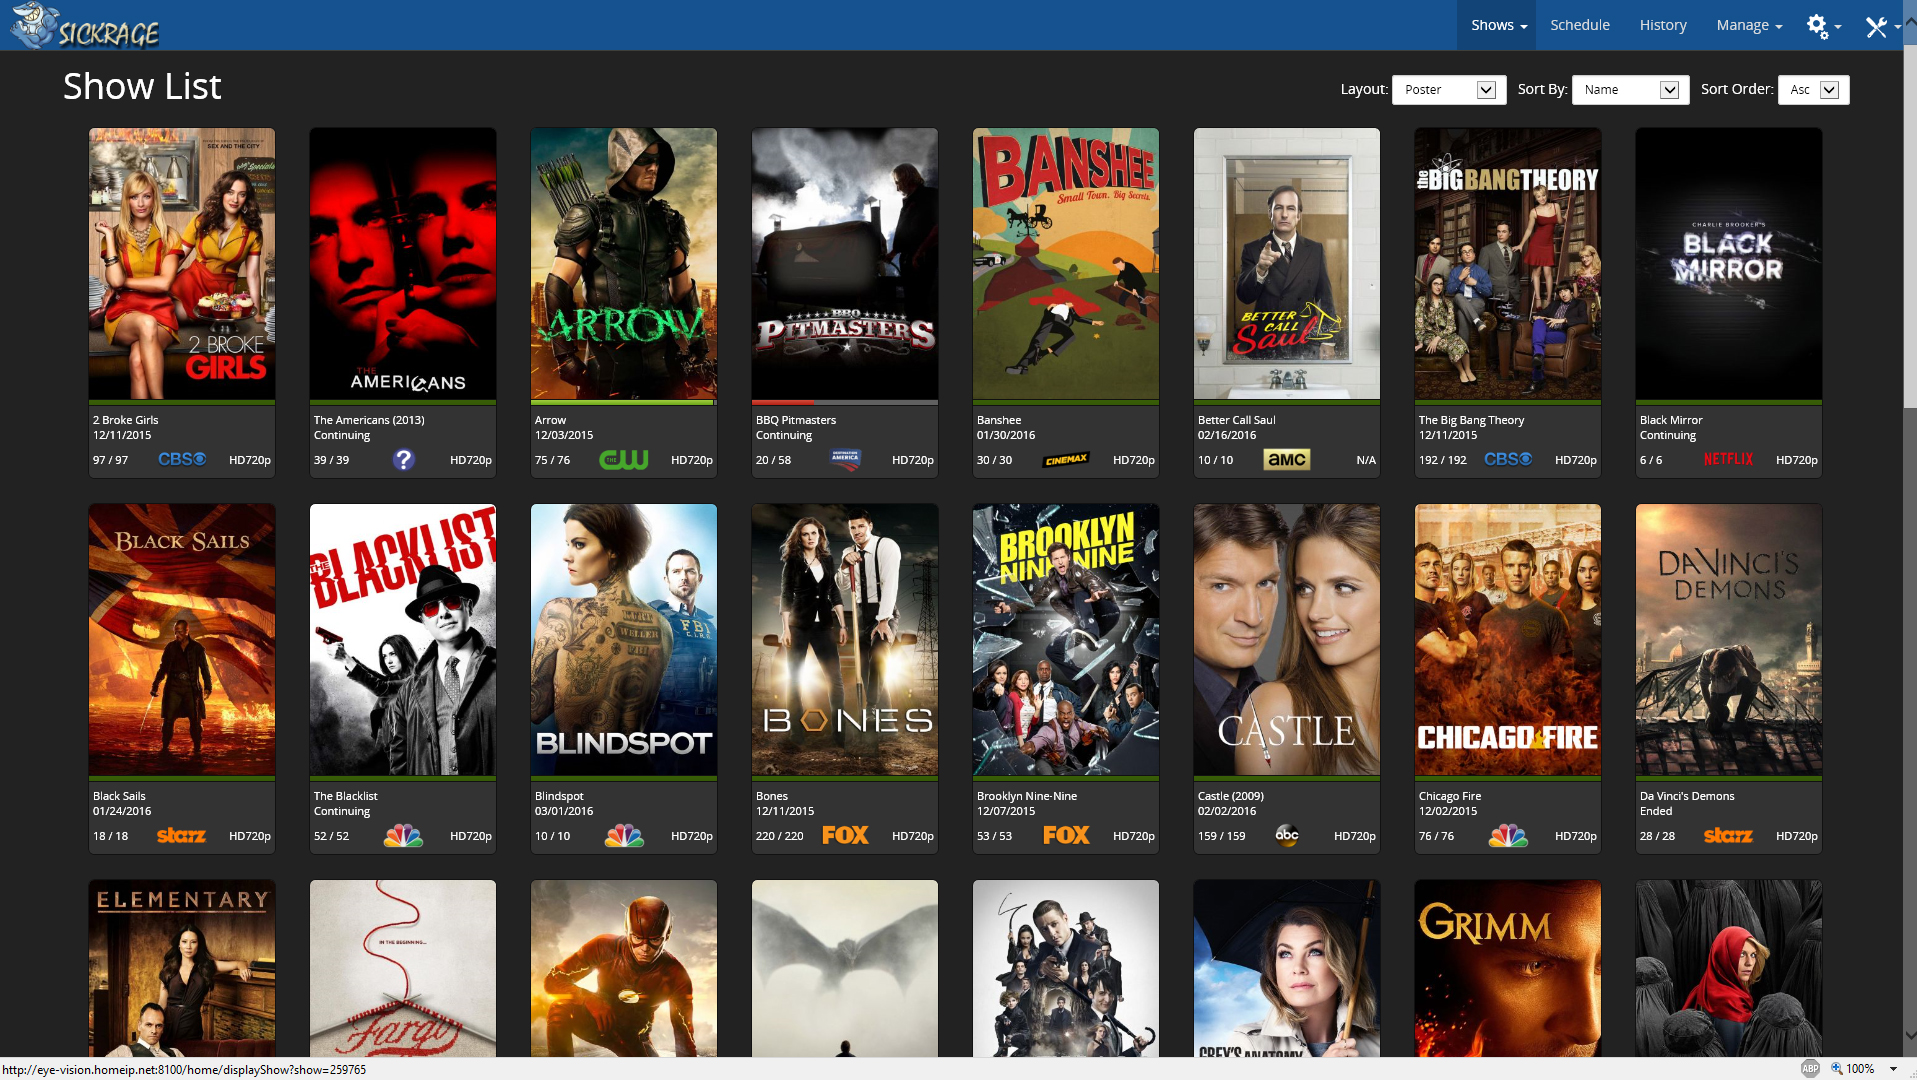Image resolution: width=1917 pixels, height=1080 pixels.
Task: Click CBS logo for The Big Bang Theory
Action: pyautogui.click(x=1508, y=459)
